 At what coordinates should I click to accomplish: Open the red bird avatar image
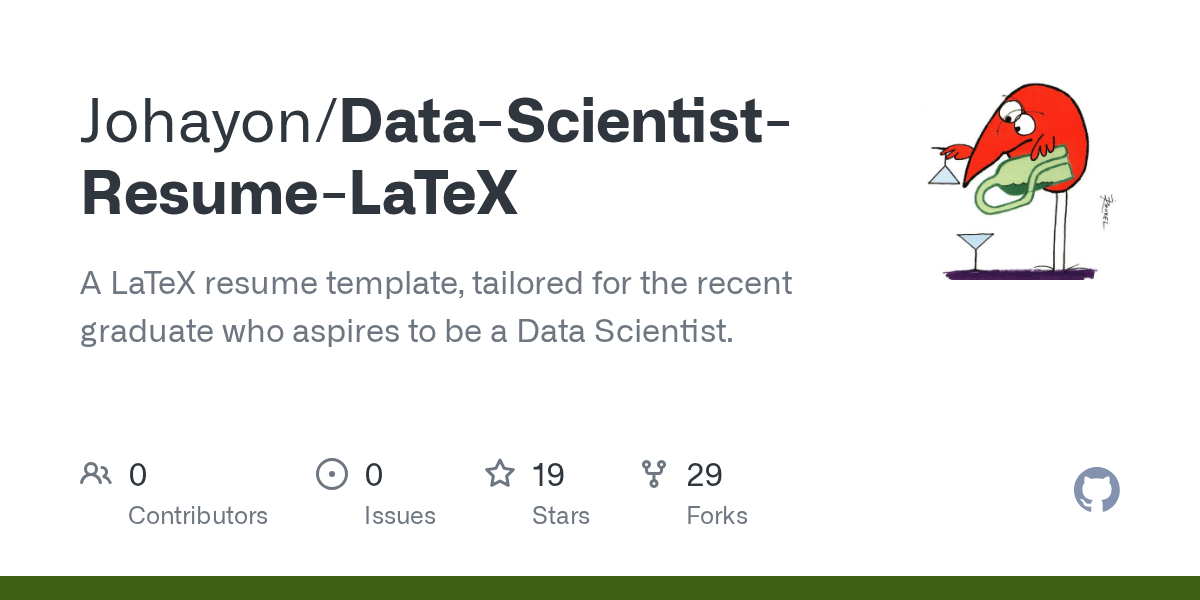click(1022, 179)
